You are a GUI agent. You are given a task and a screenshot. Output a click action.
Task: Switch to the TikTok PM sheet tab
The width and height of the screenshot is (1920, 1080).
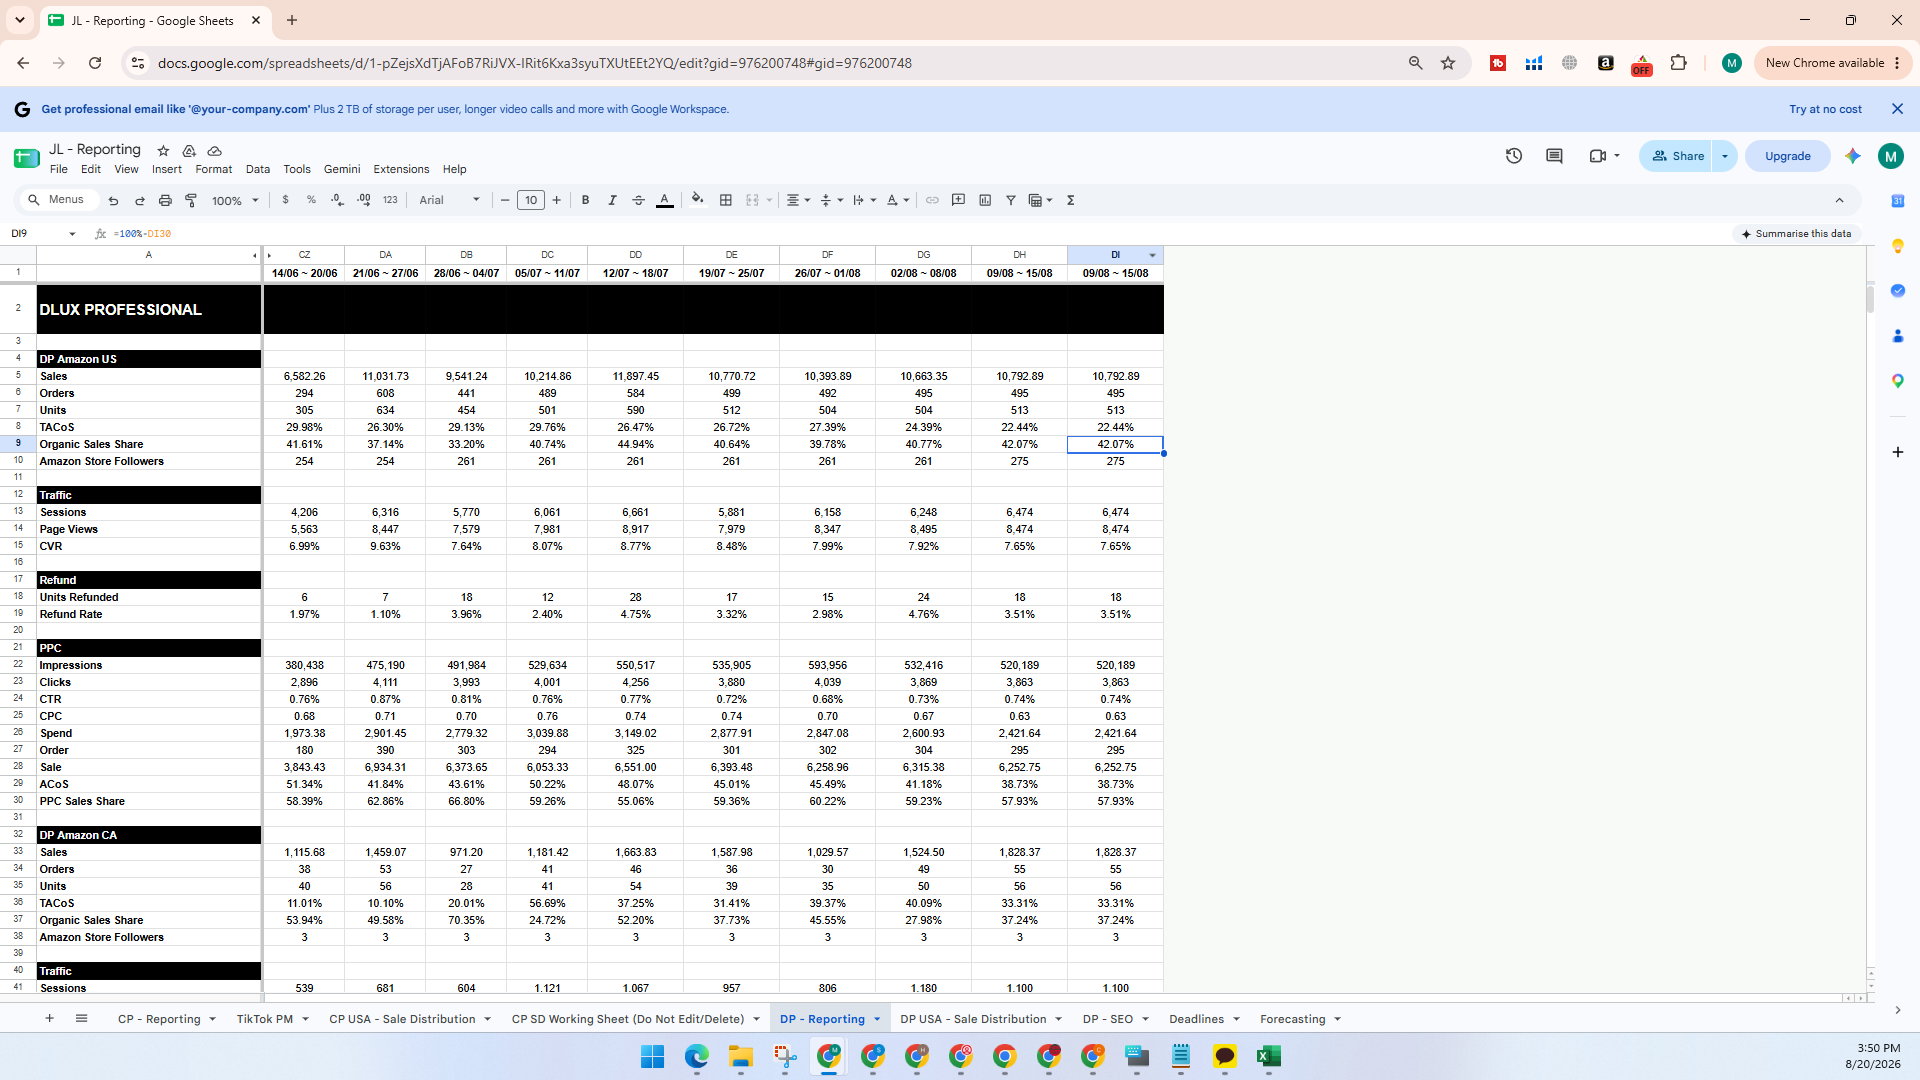[x=265, y=1019]
